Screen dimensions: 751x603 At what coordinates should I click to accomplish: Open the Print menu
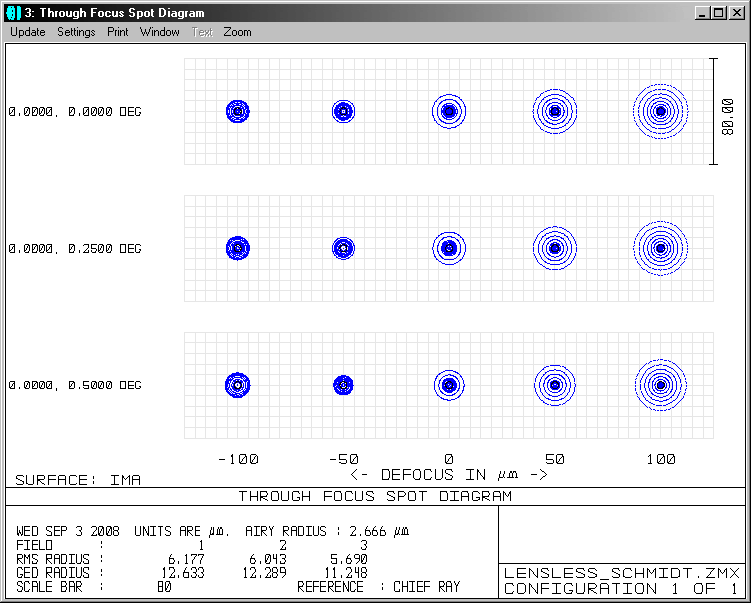[x=118, y=32]
